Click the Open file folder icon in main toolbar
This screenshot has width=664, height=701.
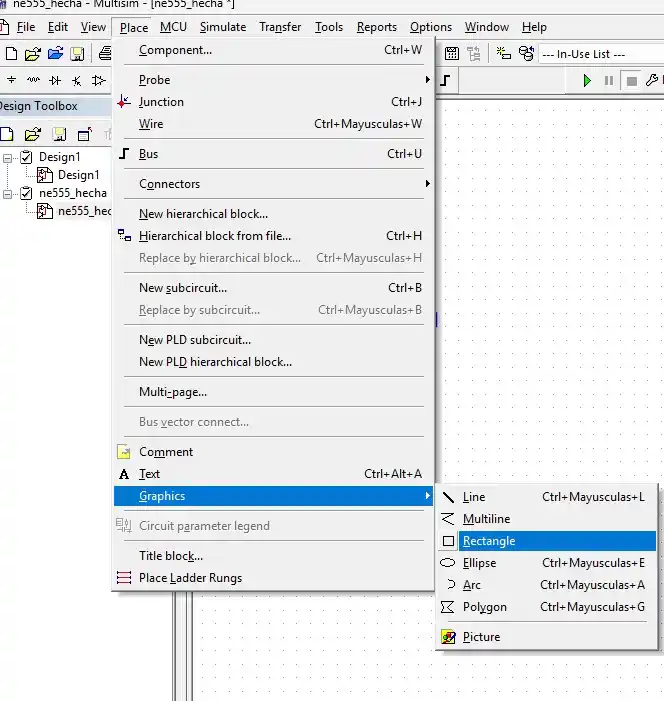33,54
